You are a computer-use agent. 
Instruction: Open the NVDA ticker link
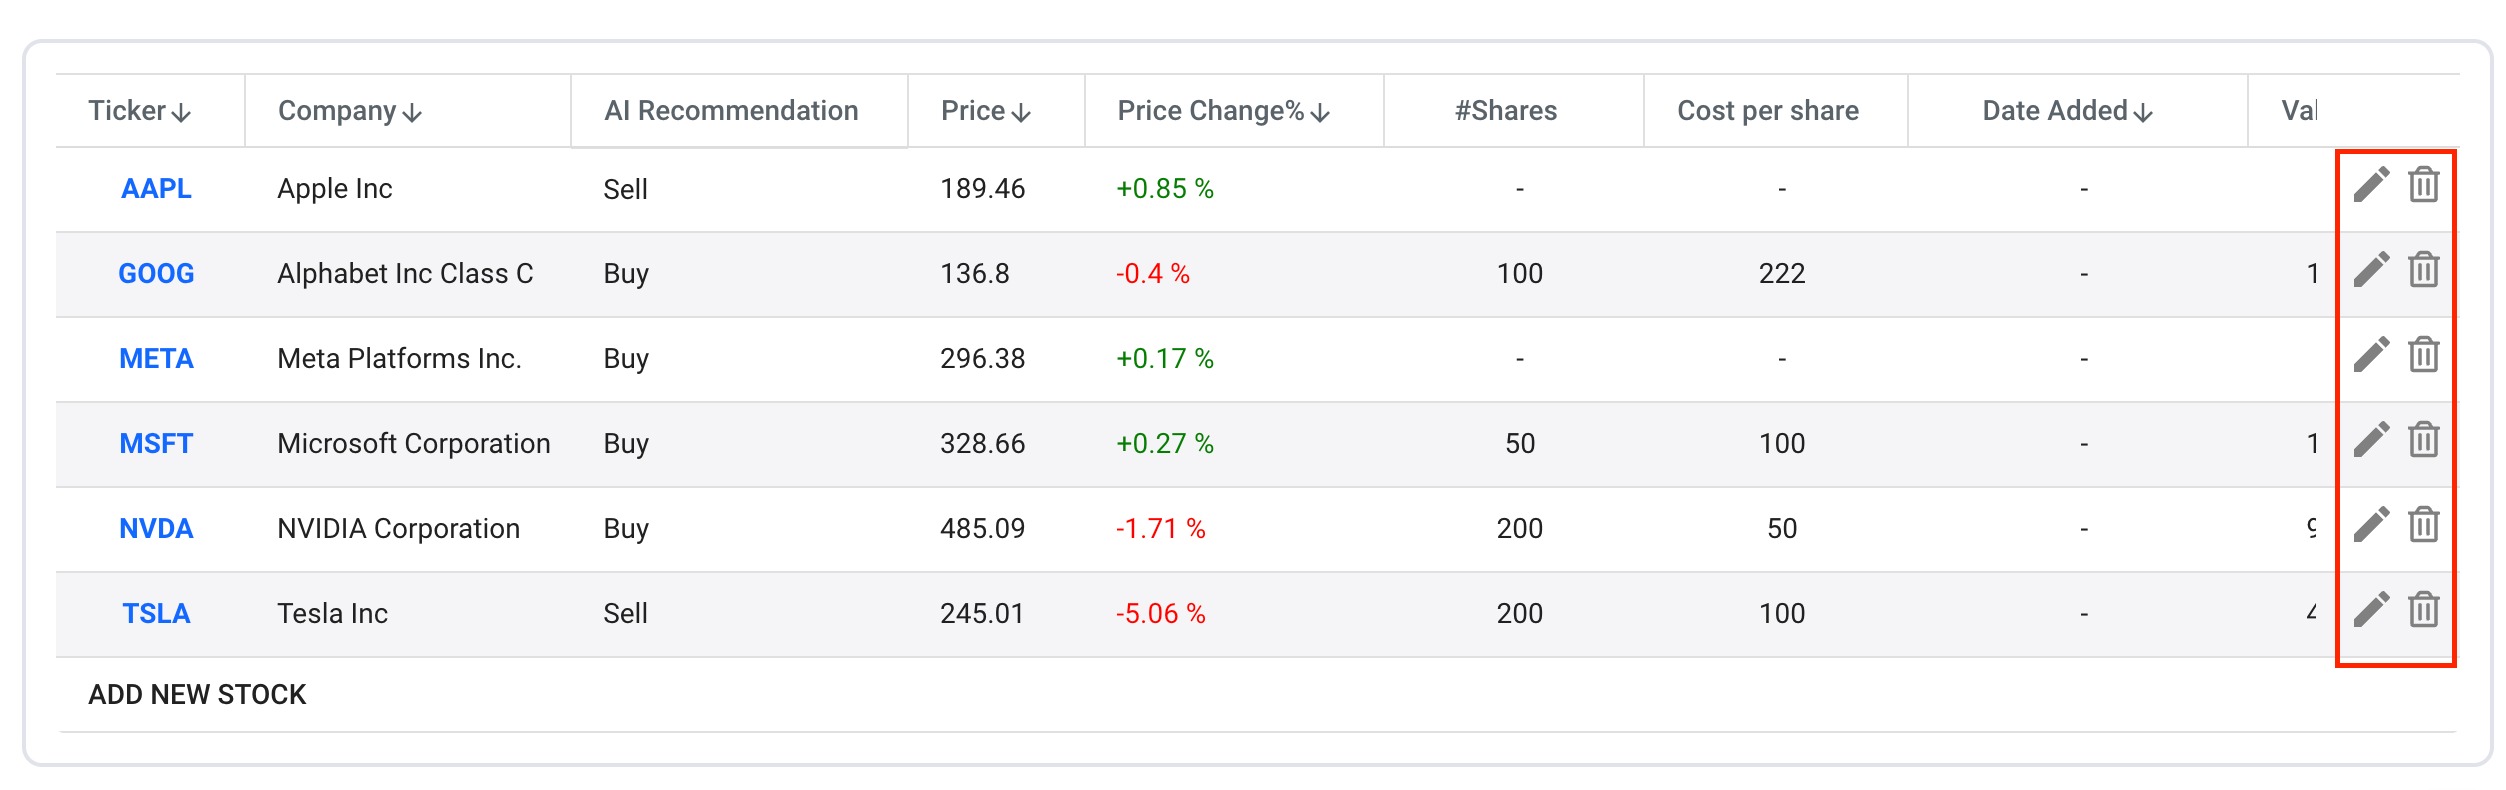click(x=156, y=529)
